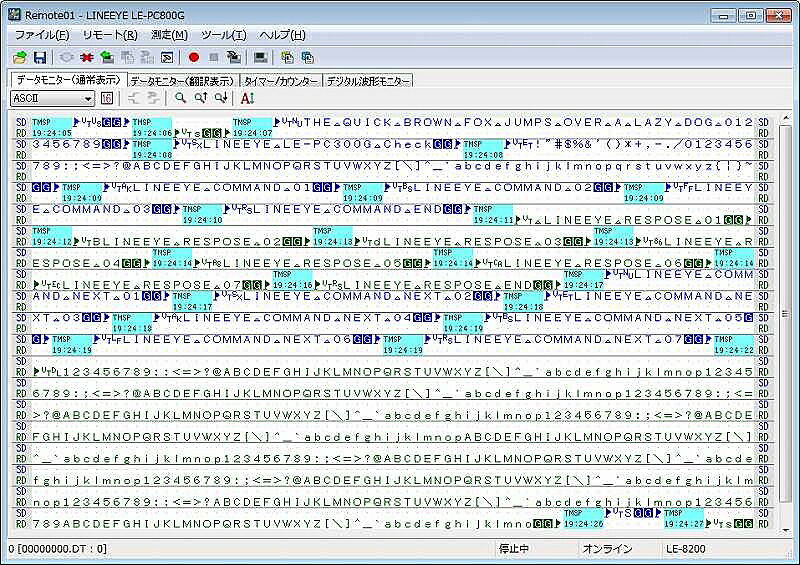Maximize the Remote01 window
The height and width of the screenshot is (565, 800).
(750, 15)
